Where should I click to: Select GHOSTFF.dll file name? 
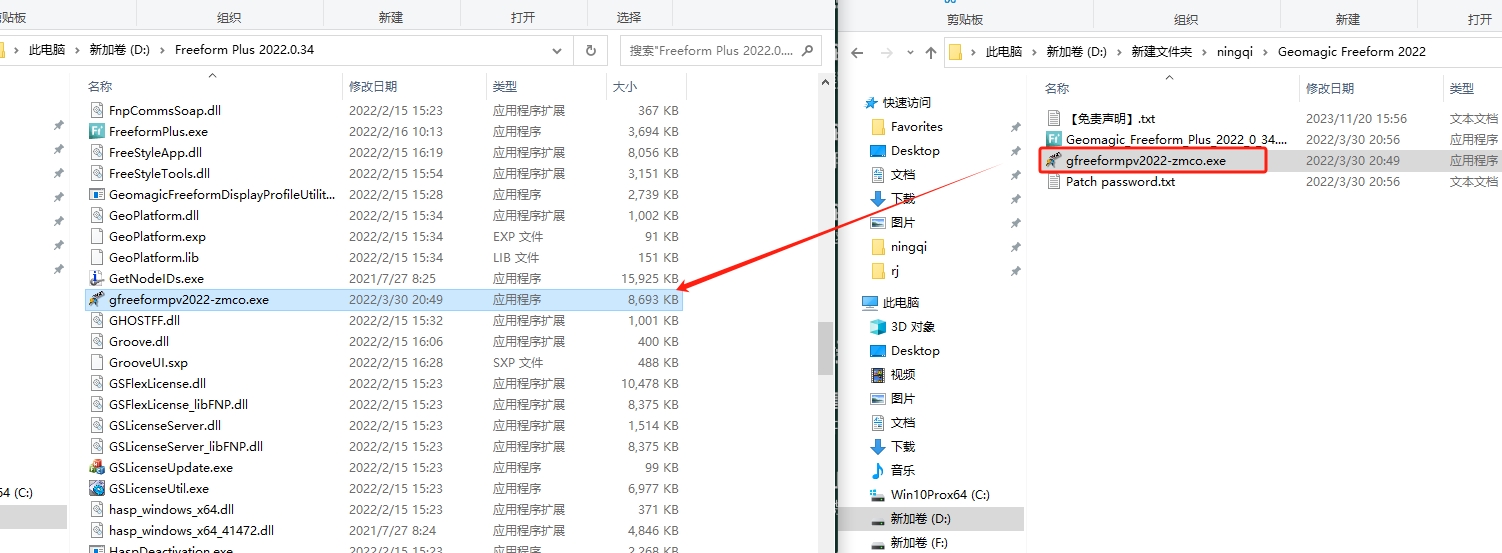coord(144,320)
